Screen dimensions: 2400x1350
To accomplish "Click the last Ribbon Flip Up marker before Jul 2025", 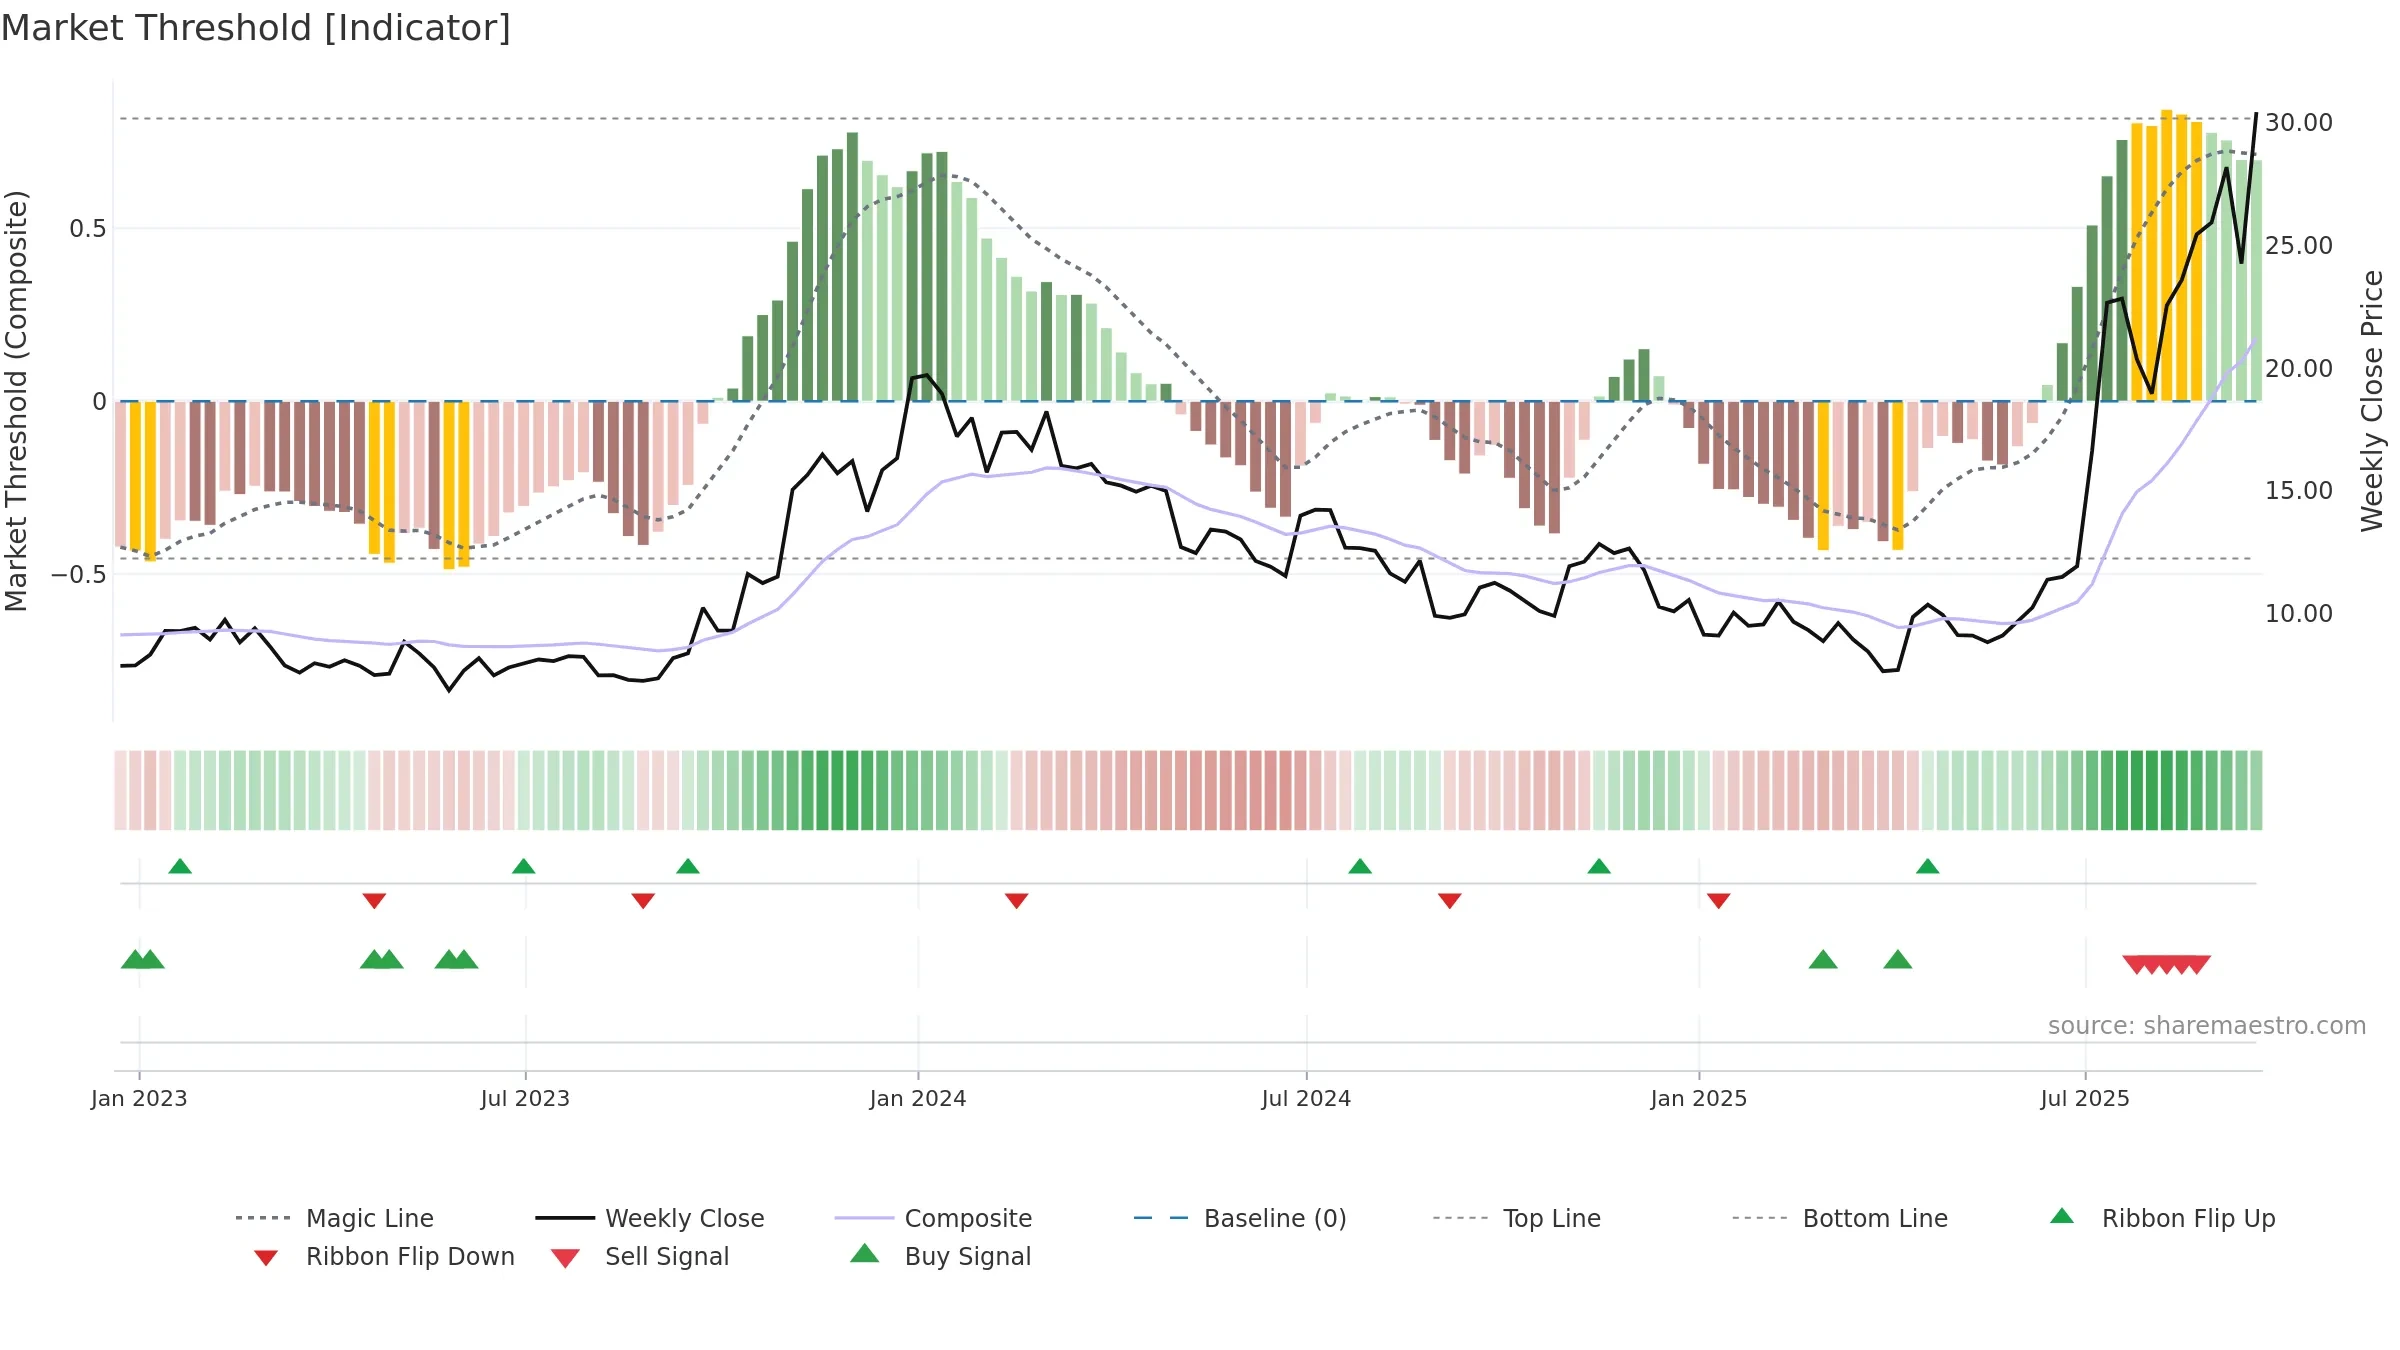I will coord(1928,866).
